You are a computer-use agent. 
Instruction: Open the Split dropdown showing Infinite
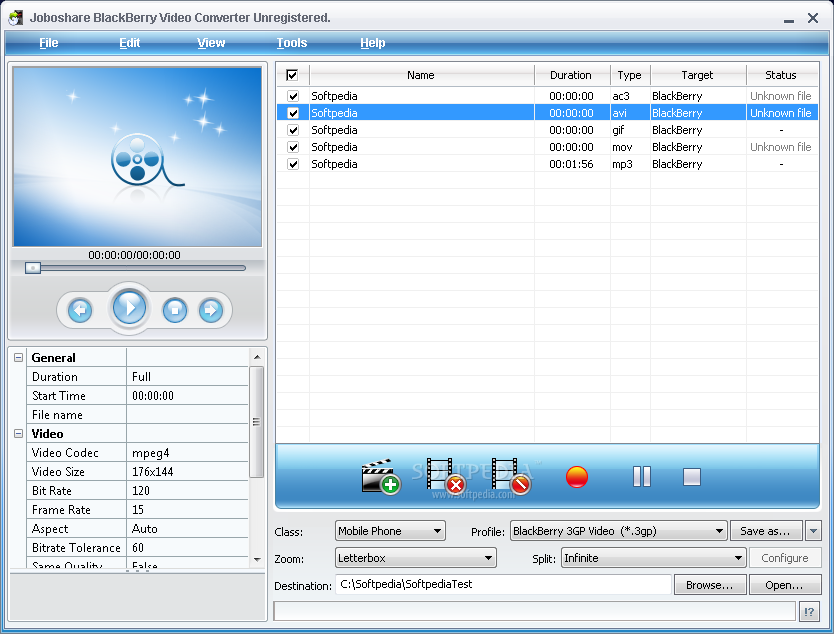point(653,558)
